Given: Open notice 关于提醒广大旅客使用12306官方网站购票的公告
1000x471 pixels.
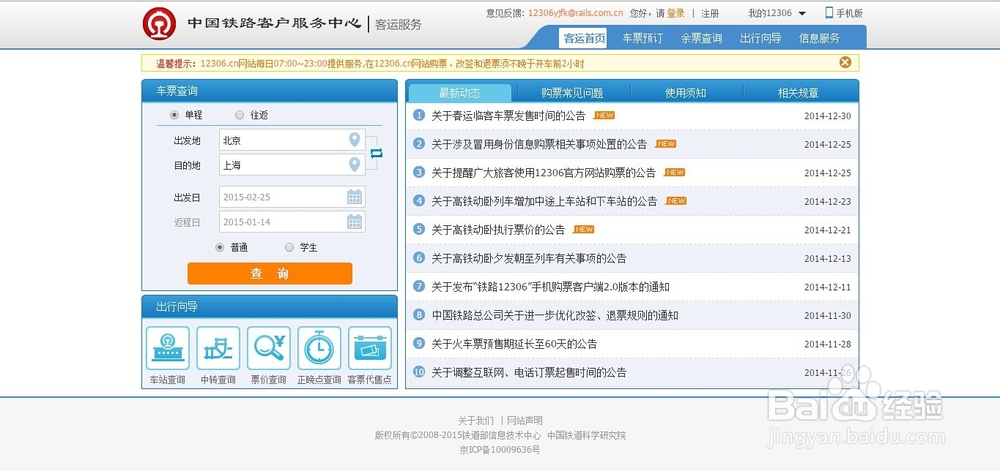Looking at the screenshot, I should (543, 173).
